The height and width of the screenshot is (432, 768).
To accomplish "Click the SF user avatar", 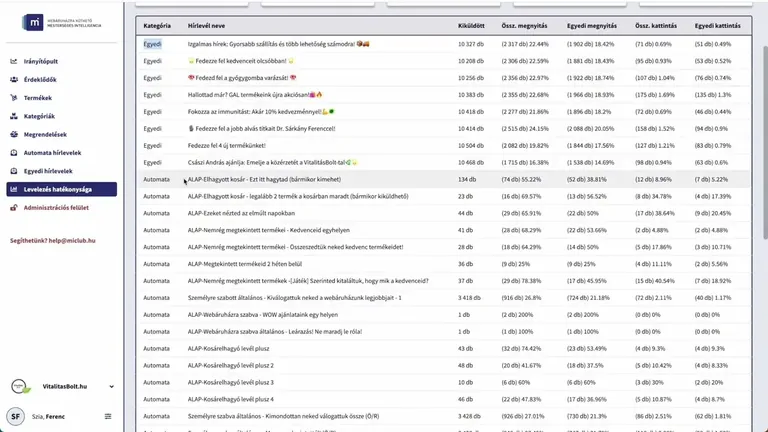I will [16, 416].
